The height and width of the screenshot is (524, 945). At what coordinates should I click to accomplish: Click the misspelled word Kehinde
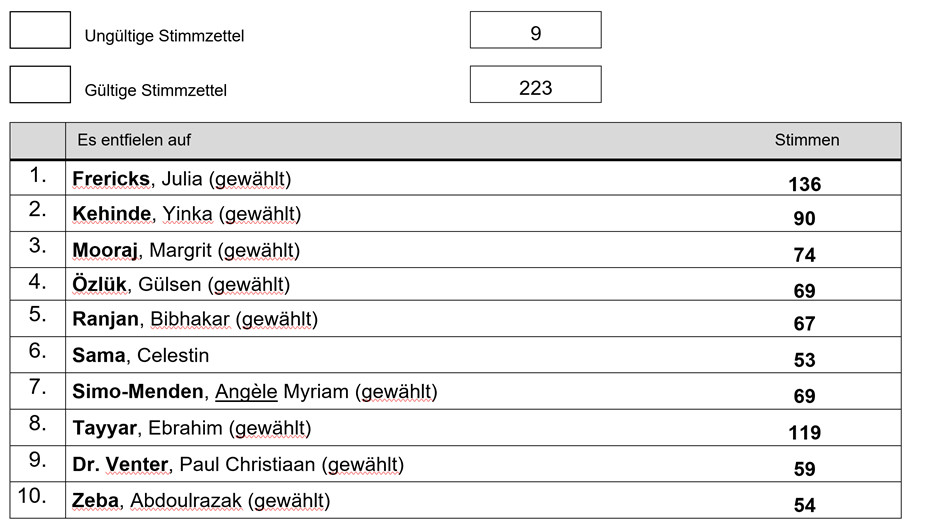pos(111,214)
